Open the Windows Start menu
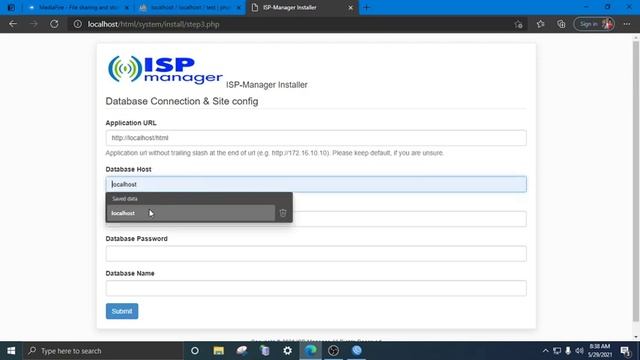 pyautogui.click(x=11, y=351)
